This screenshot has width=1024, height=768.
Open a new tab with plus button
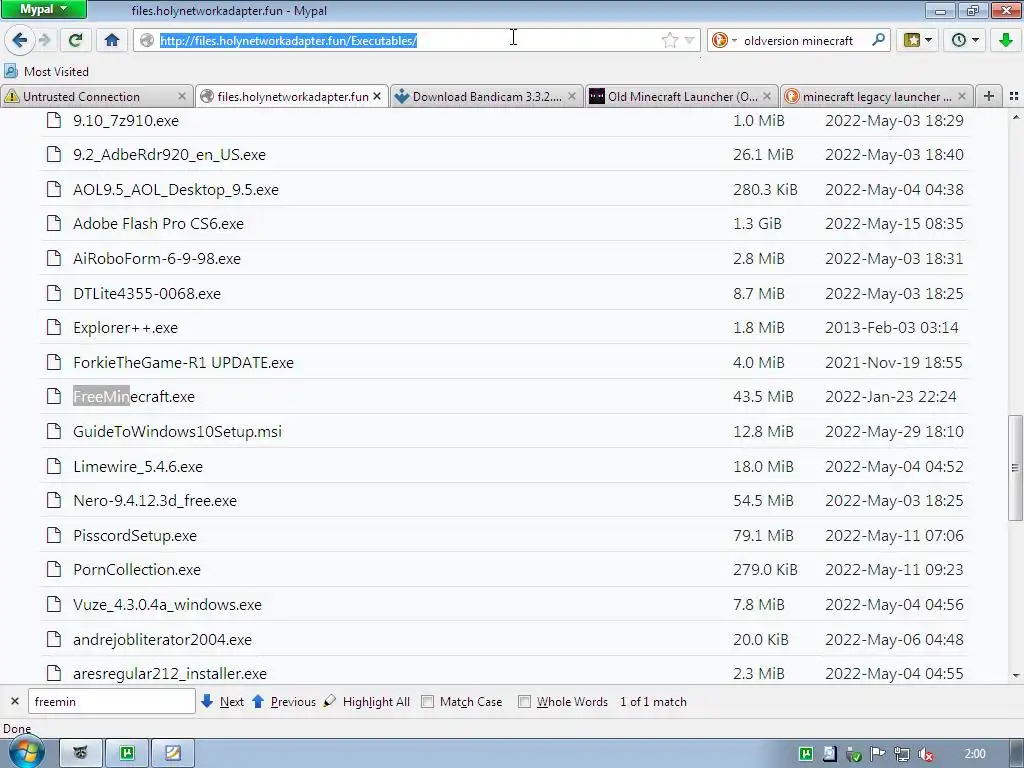pyautogui.click(x=989, y=96)
